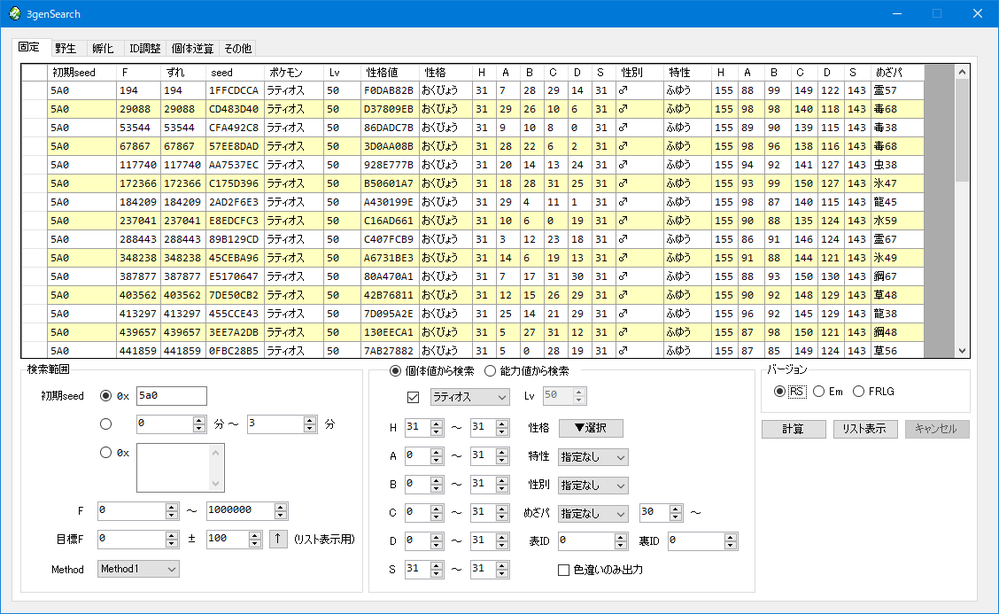
Task: Open the ラティオス Pokémon dropdown
Action: click(470, 397)
